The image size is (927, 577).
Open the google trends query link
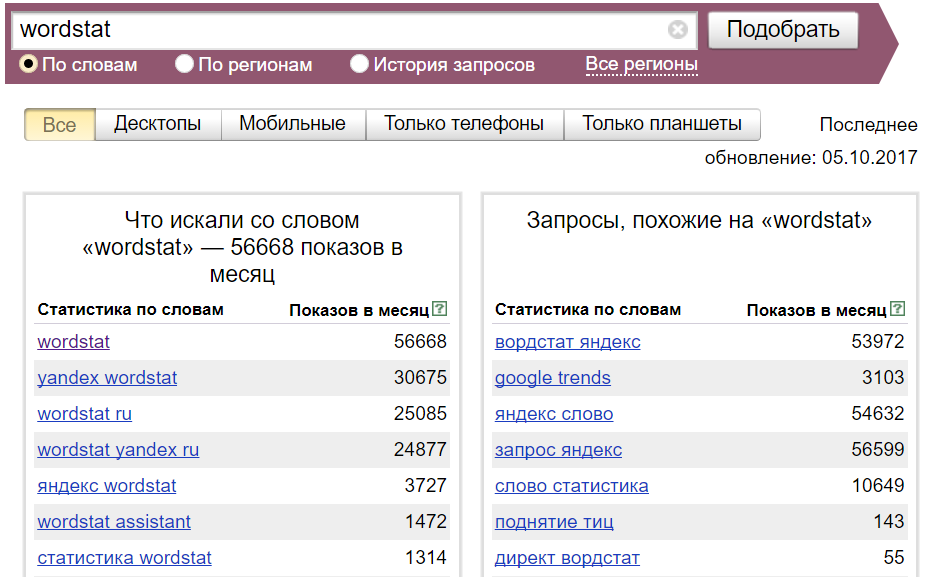553,378
